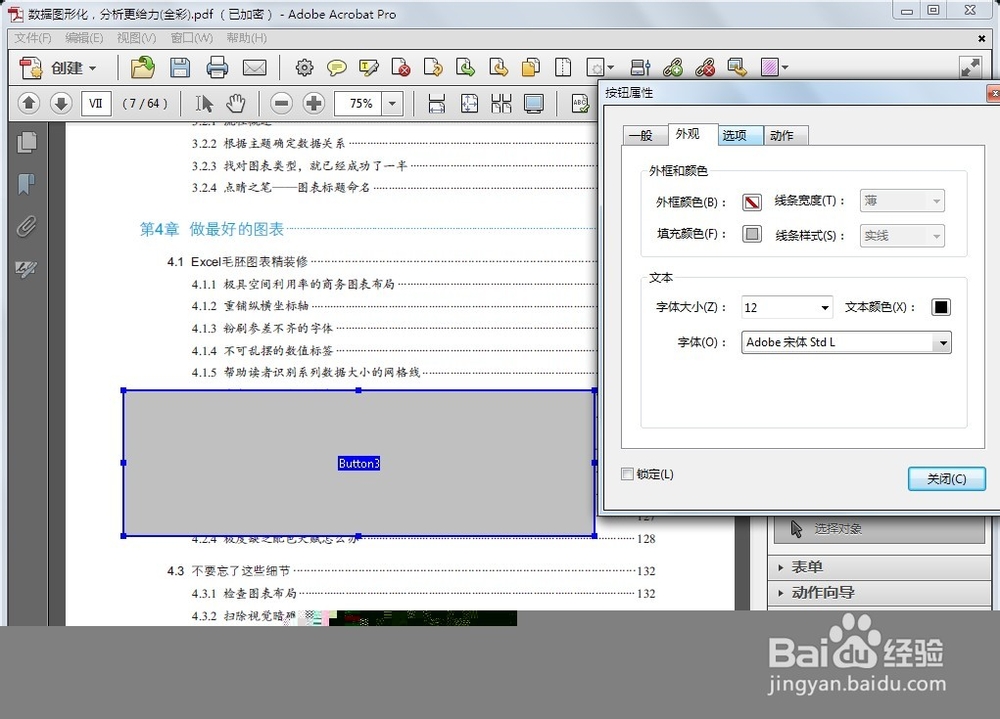Open the zoom level dropdown arrow
Viewport: 1000px width, 719px height.
392,103
